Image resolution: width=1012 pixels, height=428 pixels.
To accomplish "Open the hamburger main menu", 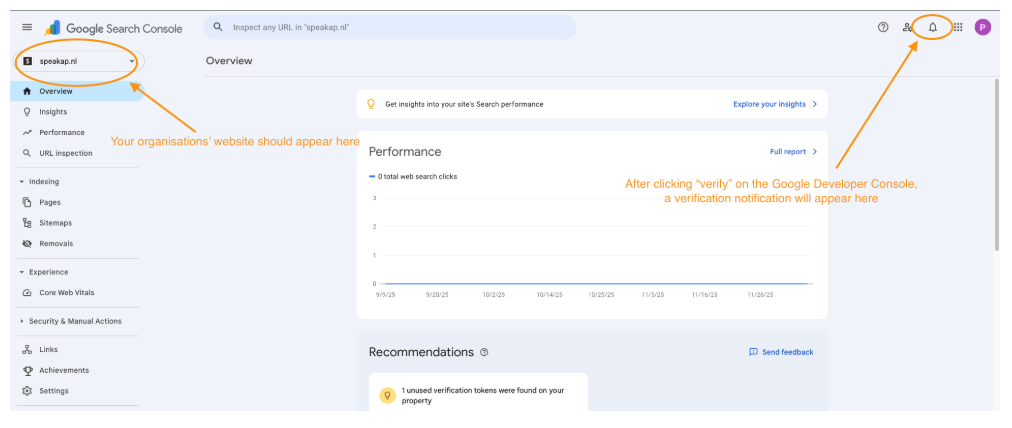I will coord(26,27).
